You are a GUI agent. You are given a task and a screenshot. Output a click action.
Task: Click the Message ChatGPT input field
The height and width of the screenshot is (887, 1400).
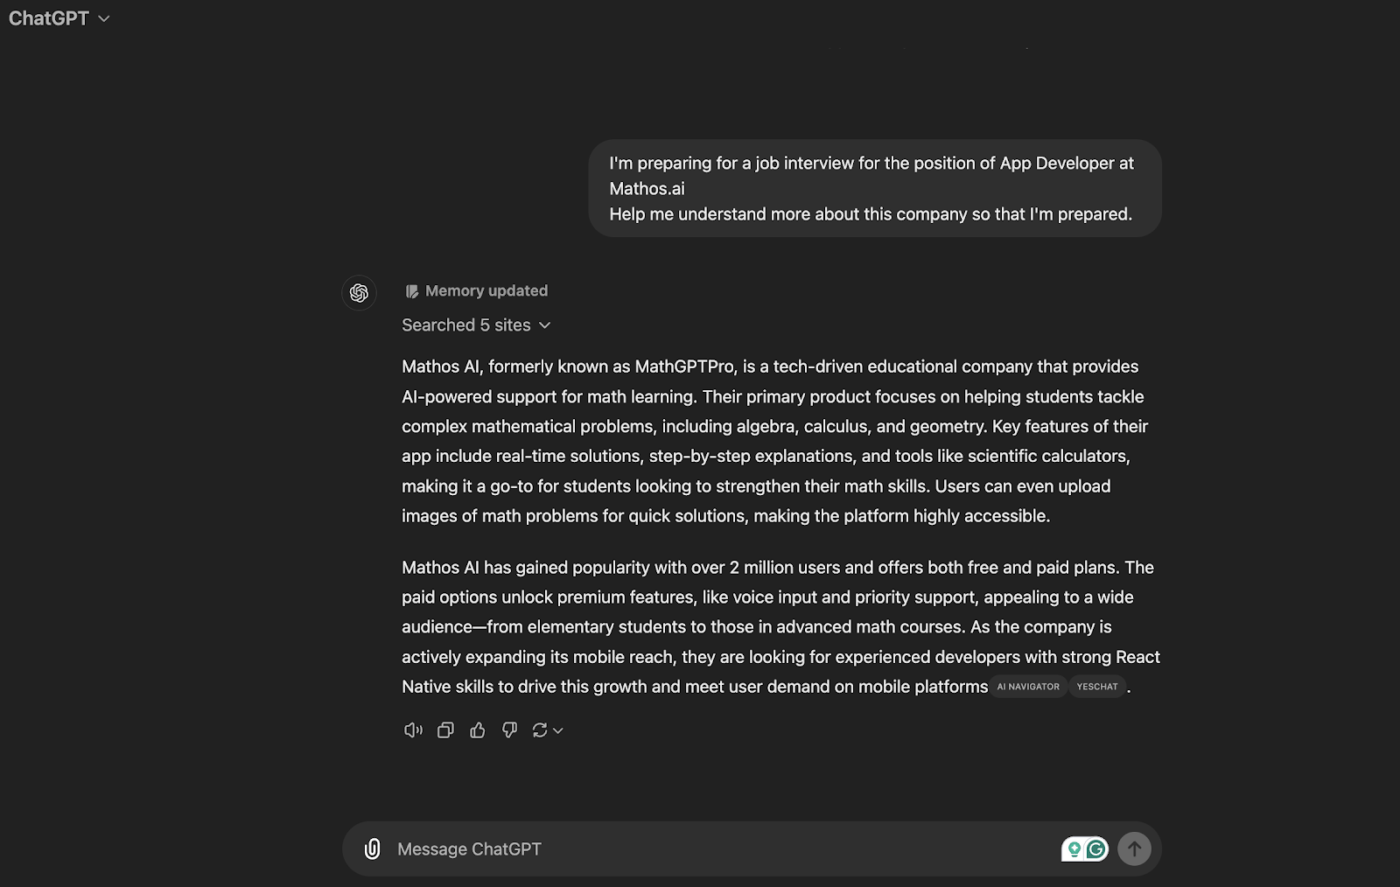tap(700, 848)
